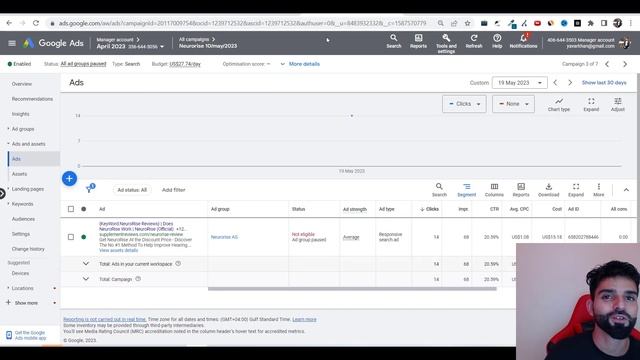The width and height of the screenshot is (640, 360).
Task: Expand Show more in sidebar
Action: [x=26, y=303]
